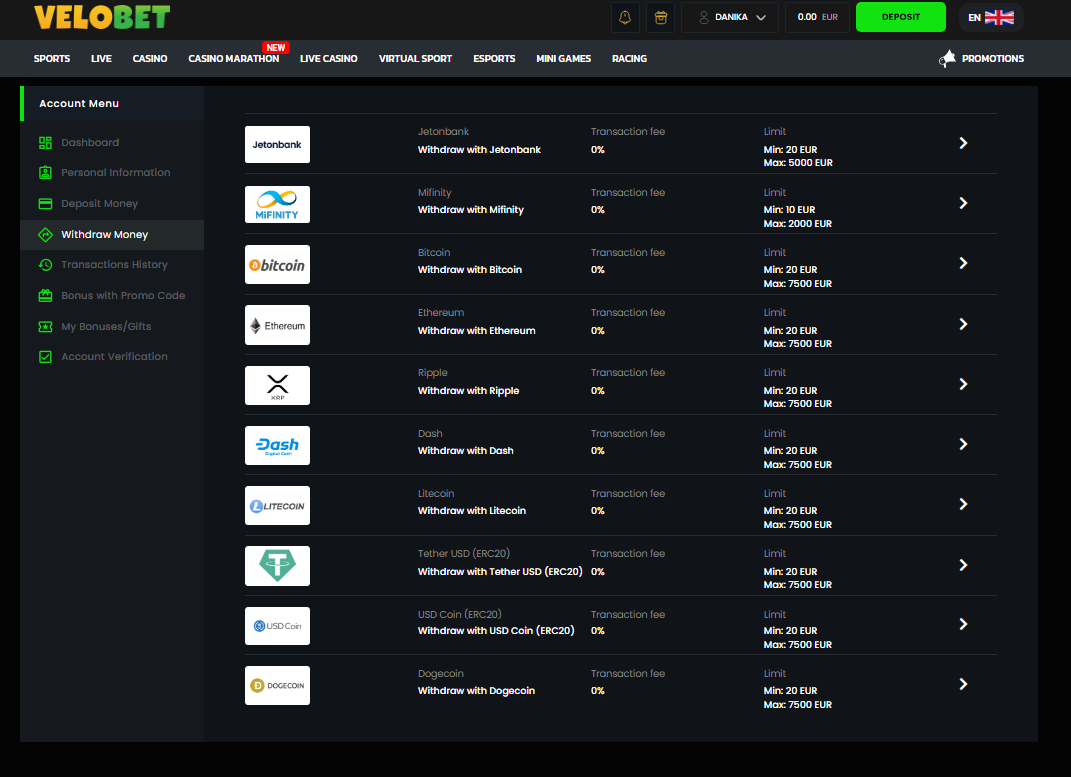The image size is (1071, 777).
Task: Open Transactions History in sidebar
Action: pos(114,265)
